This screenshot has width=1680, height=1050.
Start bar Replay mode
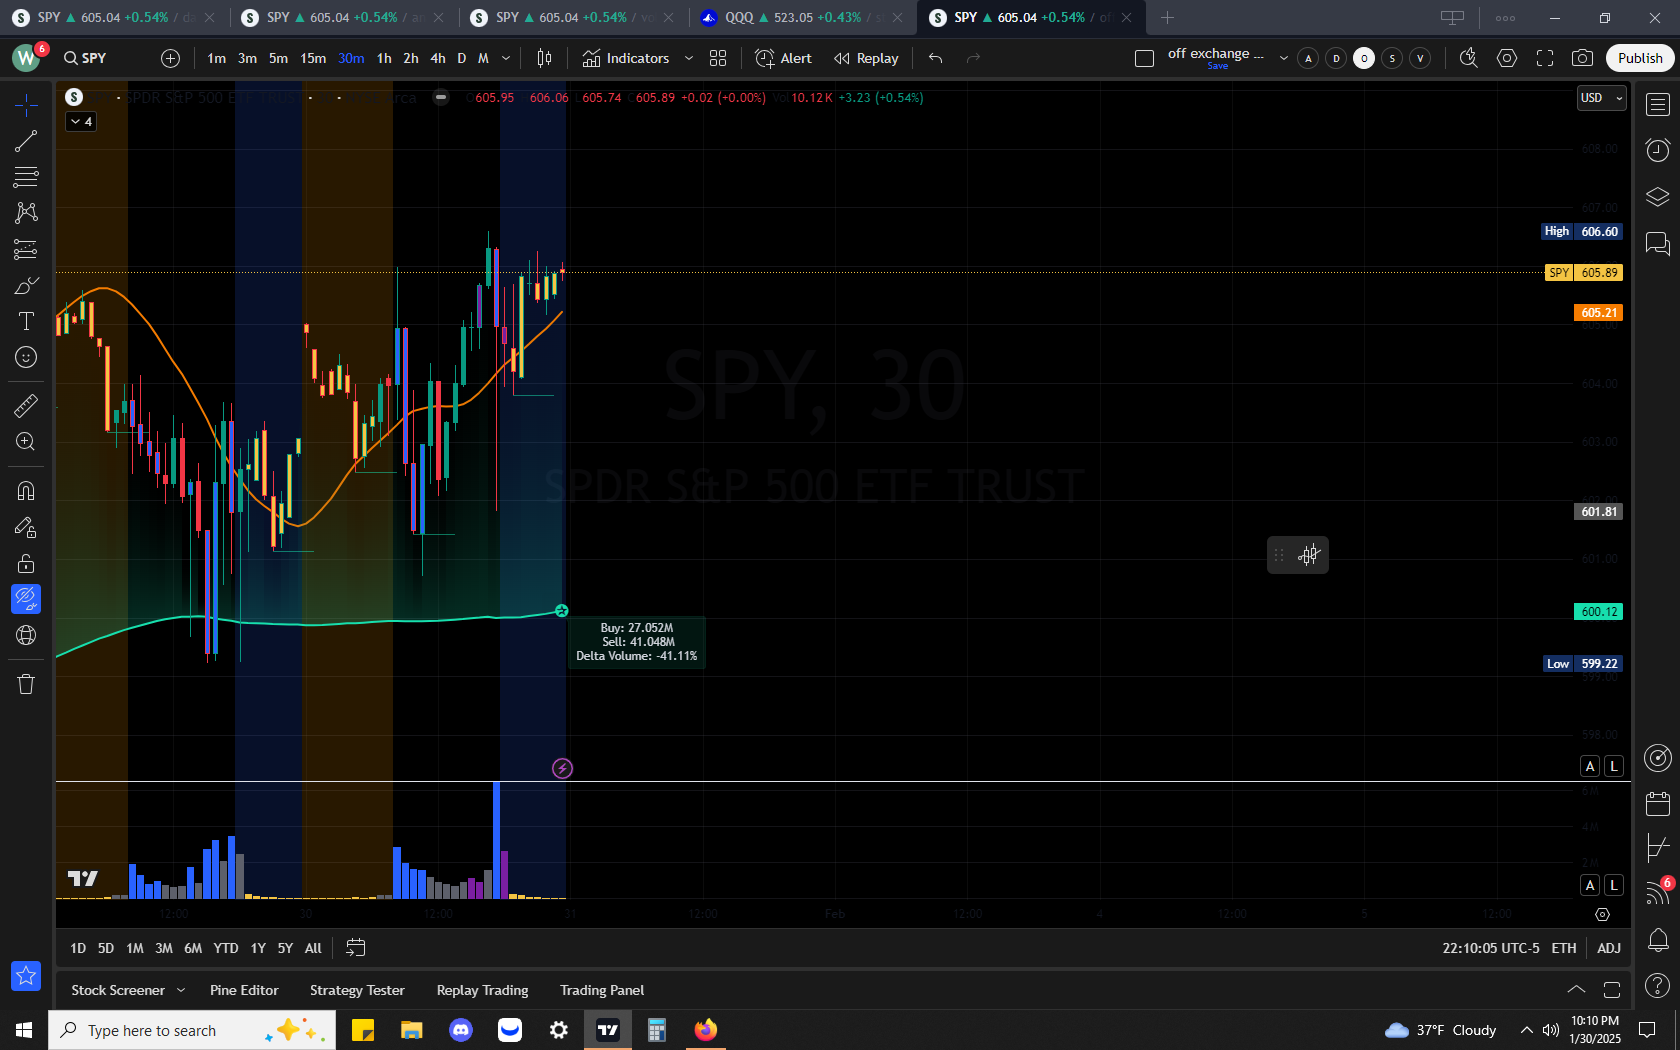coord(866,58)
